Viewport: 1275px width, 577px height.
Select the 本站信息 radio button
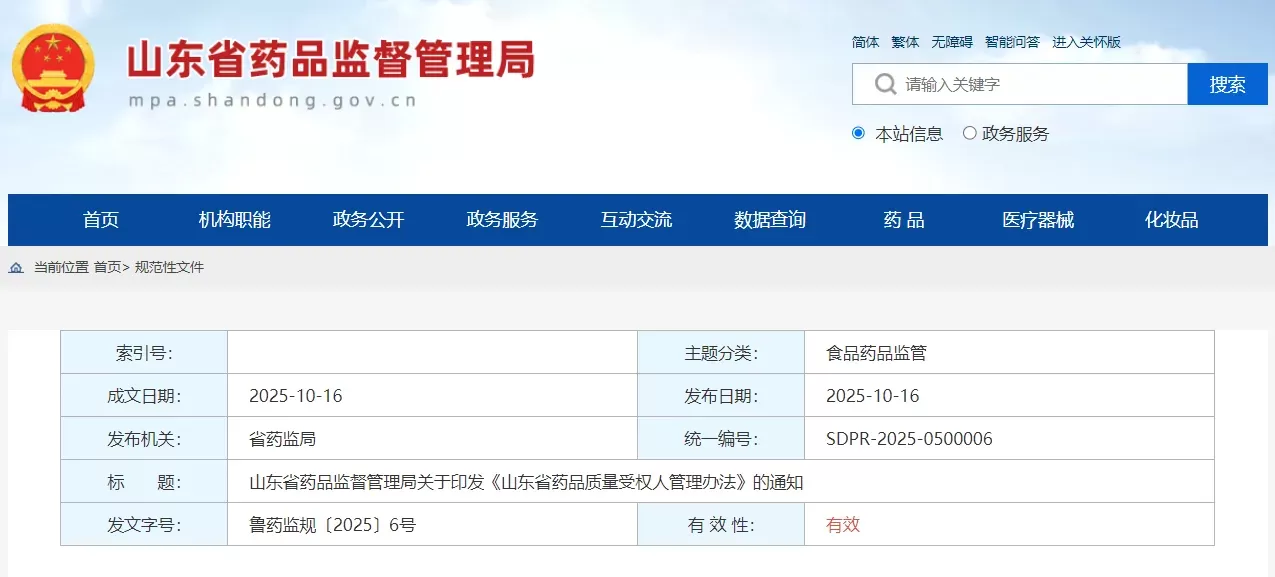858,133
